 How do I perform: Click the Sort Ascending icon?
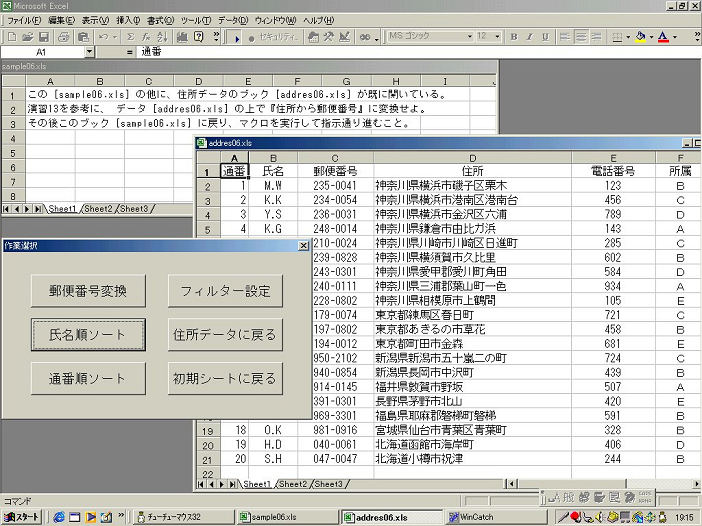(160, 36)
